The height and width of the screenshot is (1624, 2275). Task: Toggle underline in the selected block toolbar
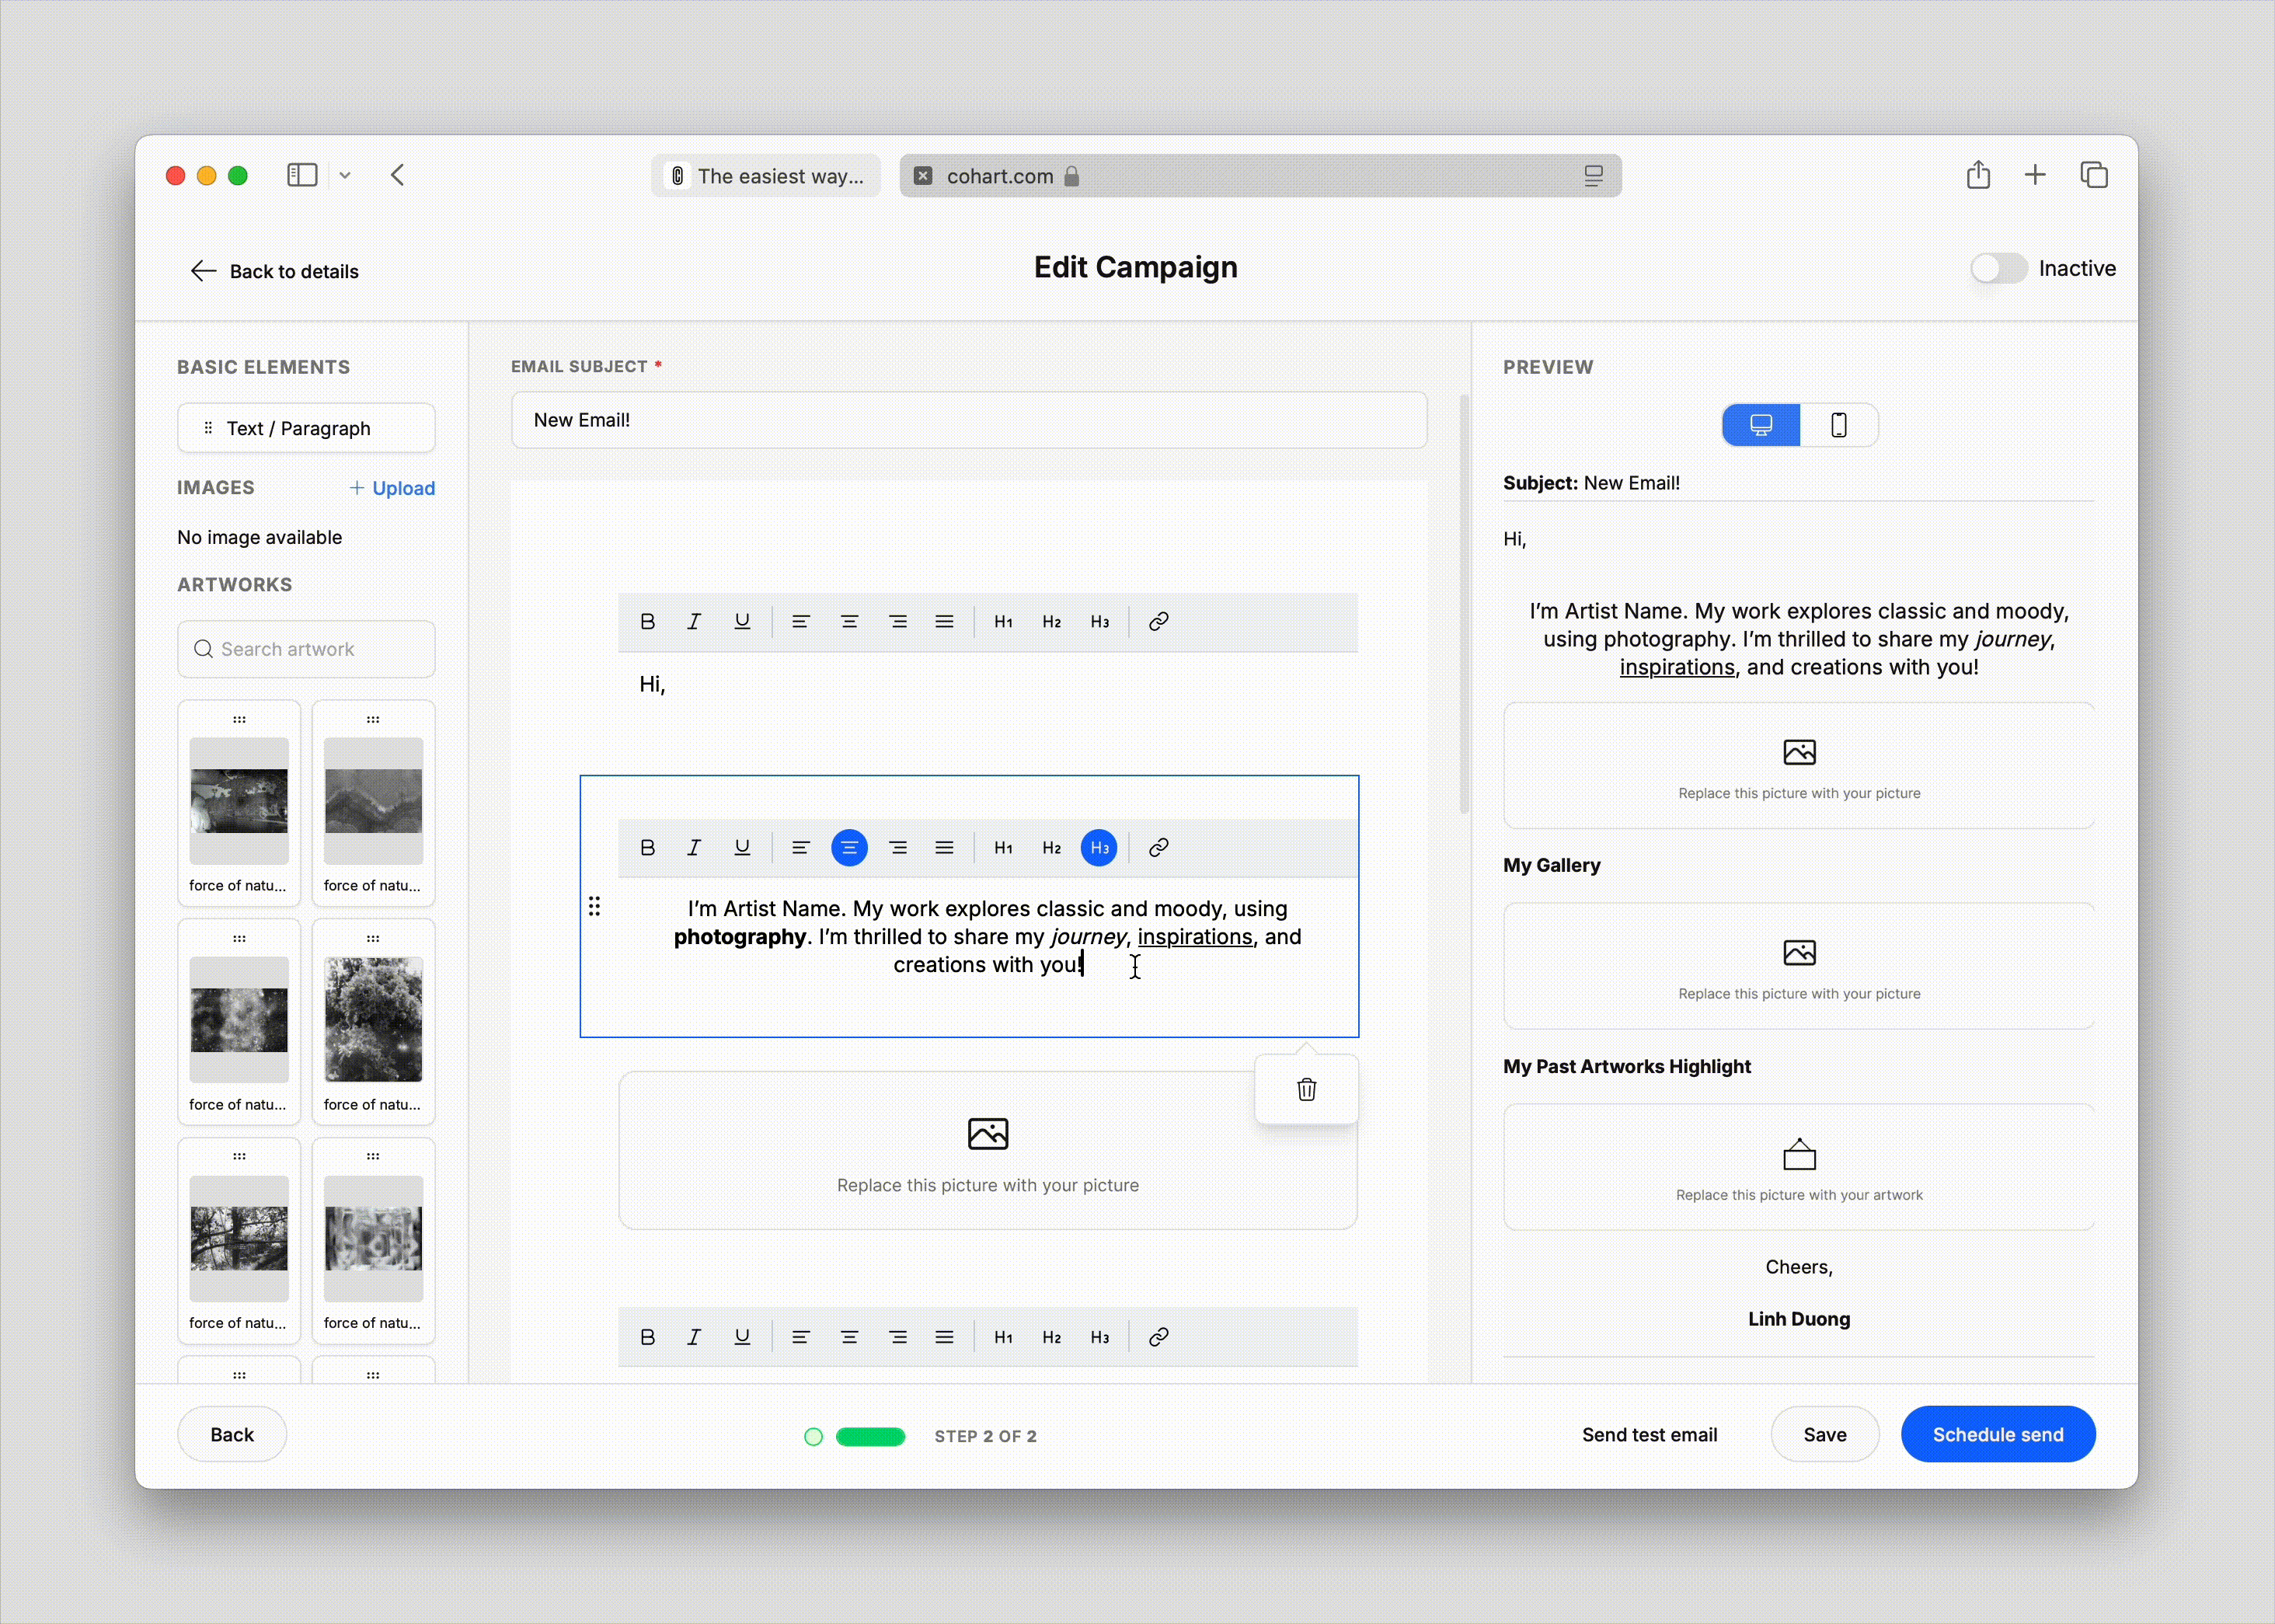(x=742, y=847)
